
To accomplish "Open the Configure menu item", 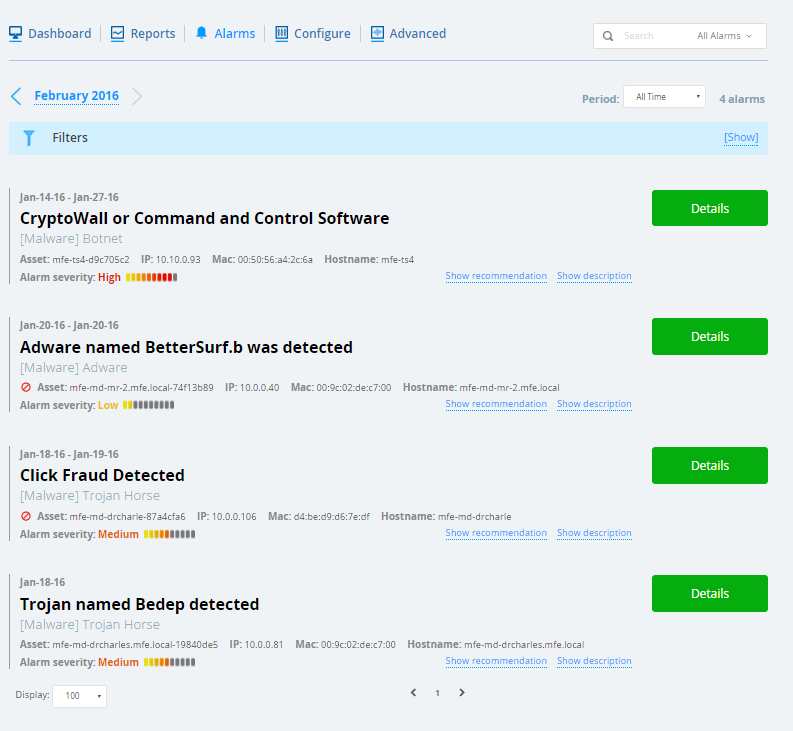I will [x=322, y=34].
